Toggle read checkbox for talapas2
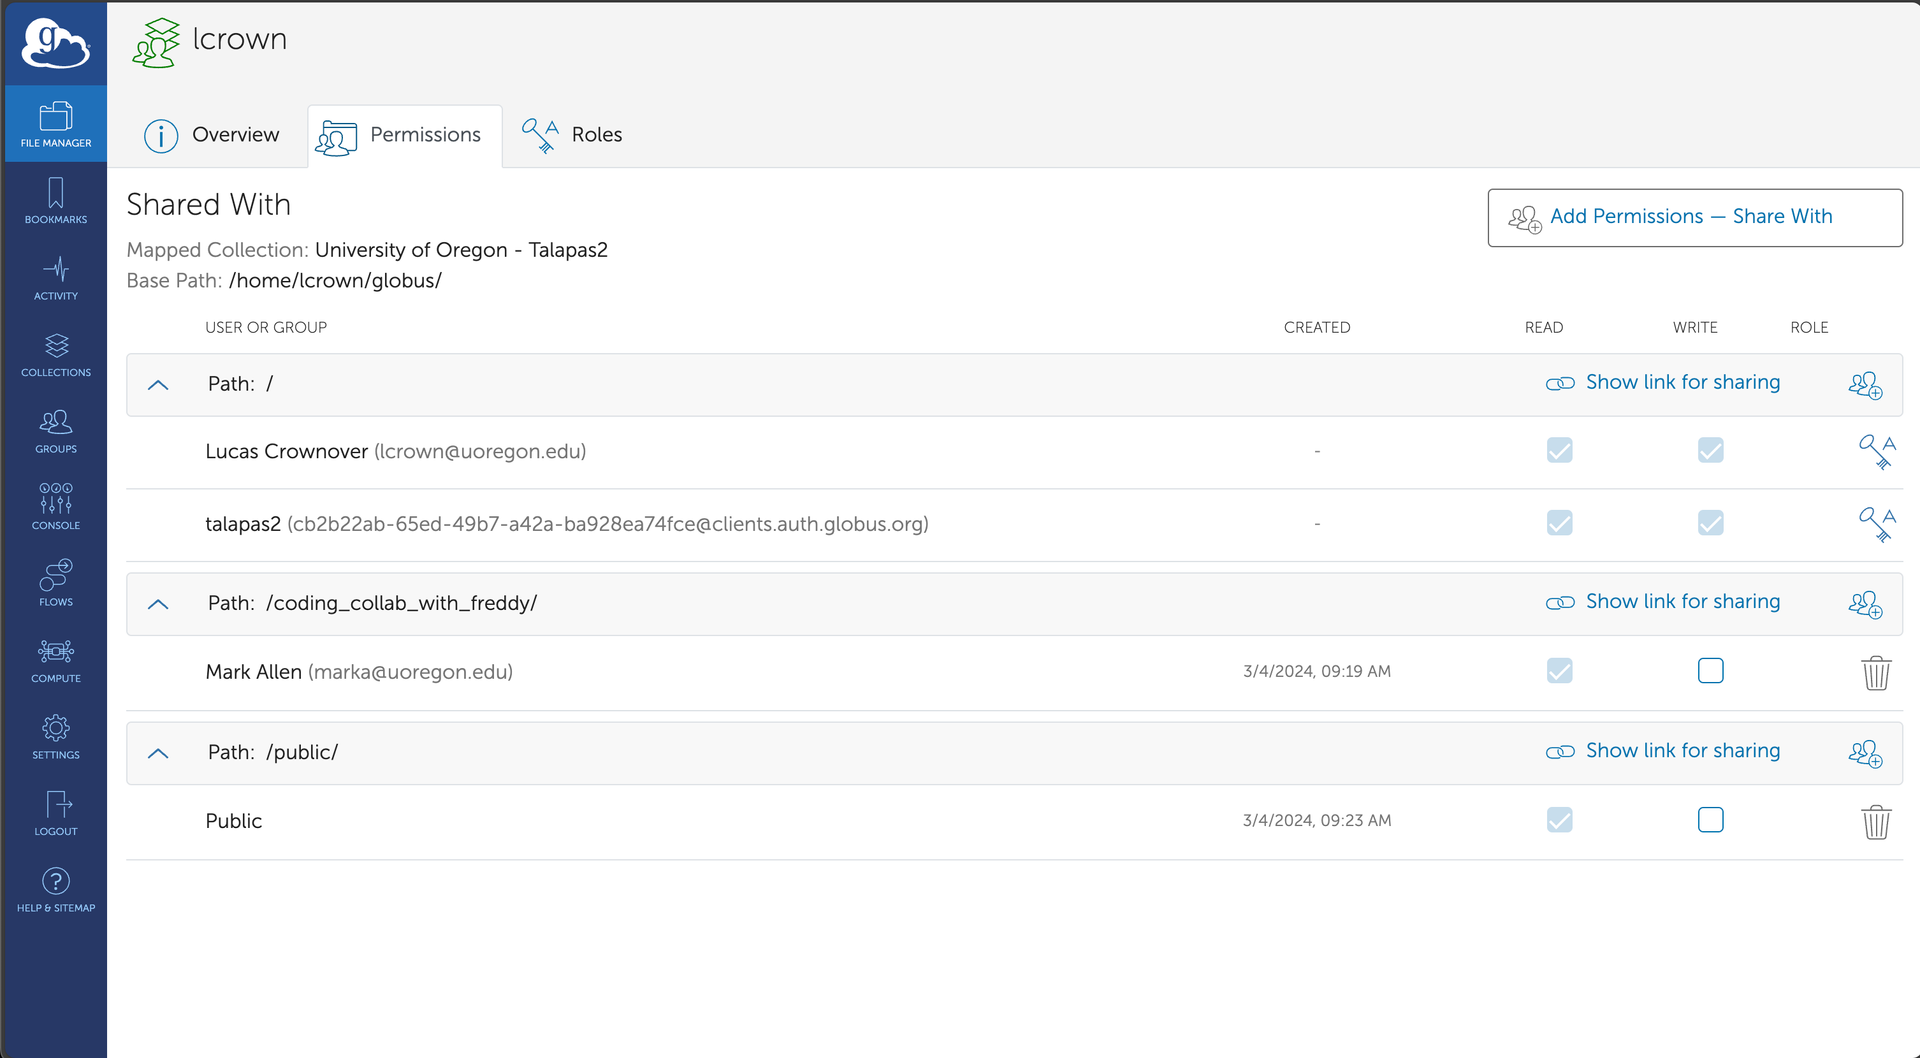Screen dimensions: 1920x1058 click(1559, 523)
